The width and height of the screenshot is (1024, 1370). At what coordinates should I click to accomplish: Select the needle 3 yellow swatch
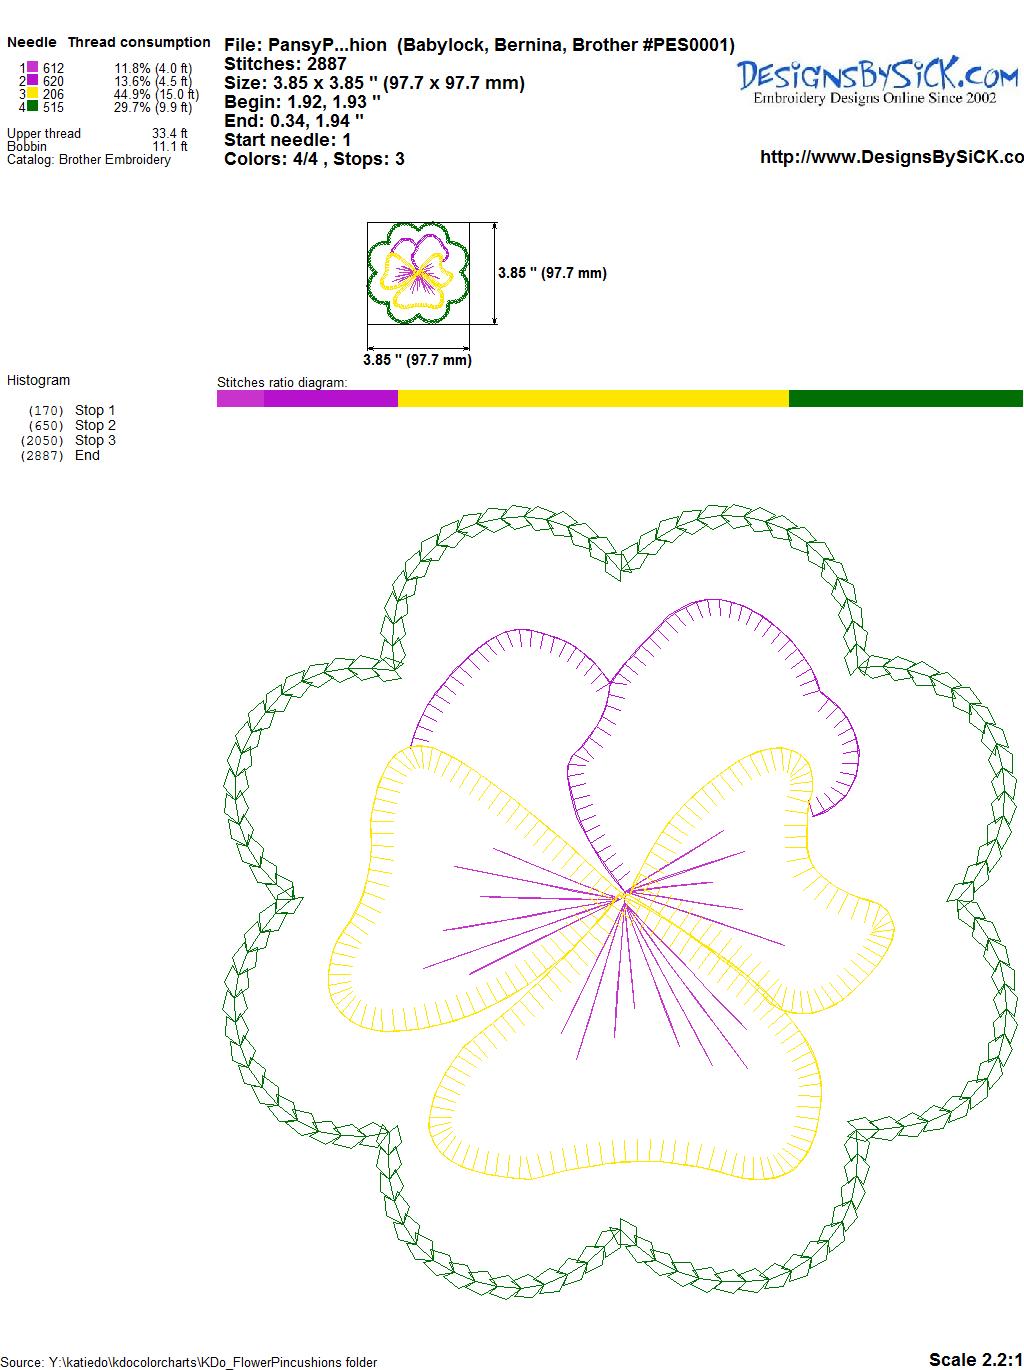(x=32, y=94)
